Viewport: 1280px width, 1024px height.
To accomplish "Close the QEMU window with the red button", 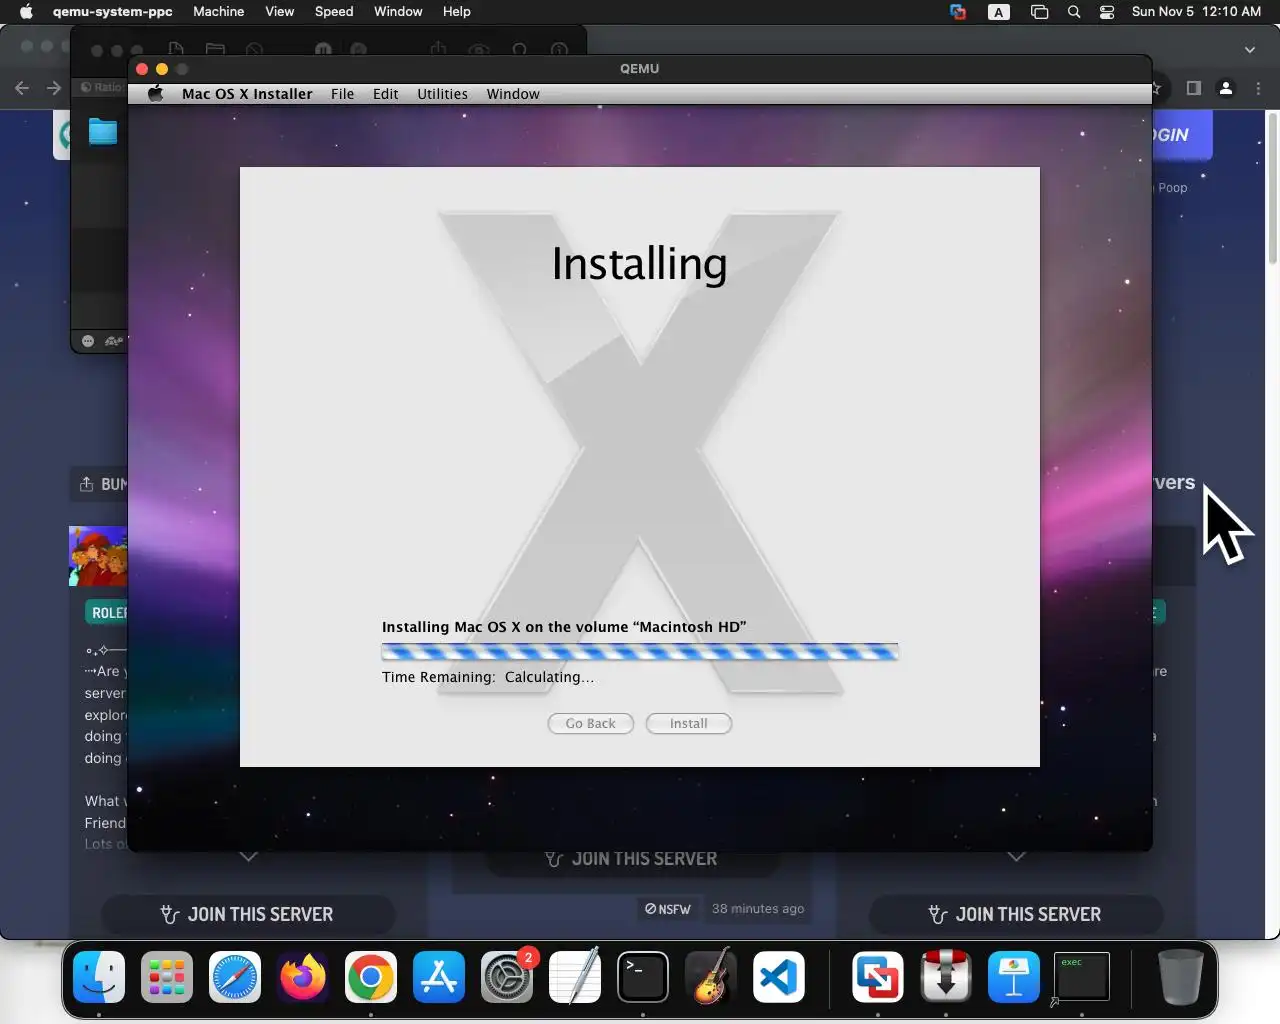I will [x=142, y=69].
